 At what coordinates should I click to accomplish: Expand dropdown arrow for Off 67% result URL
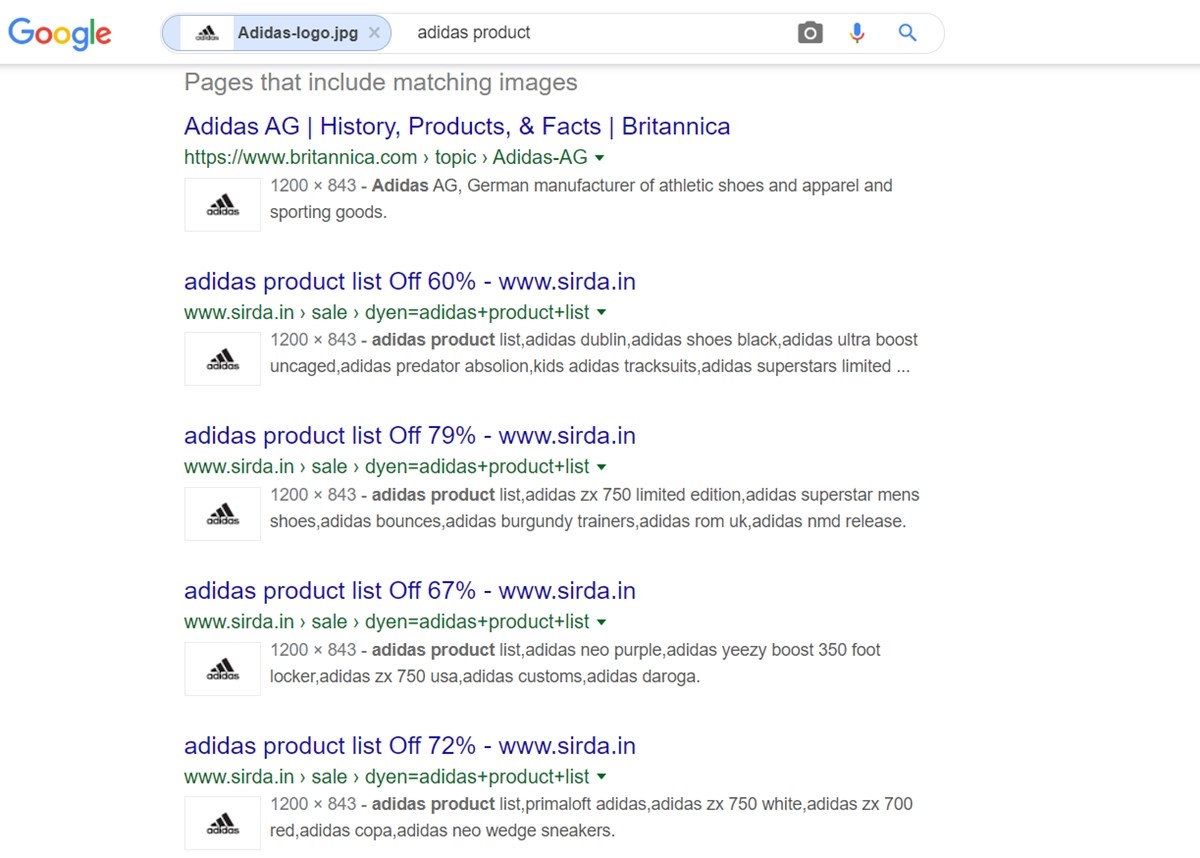602,622
